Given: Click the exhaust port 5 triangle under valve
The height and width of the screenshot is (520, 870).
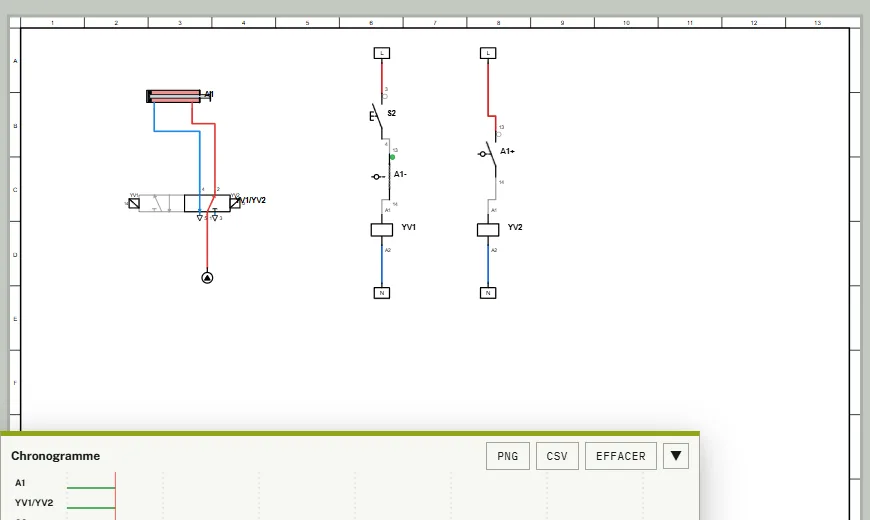Looking at the screenshot, I should coord(200,218).
